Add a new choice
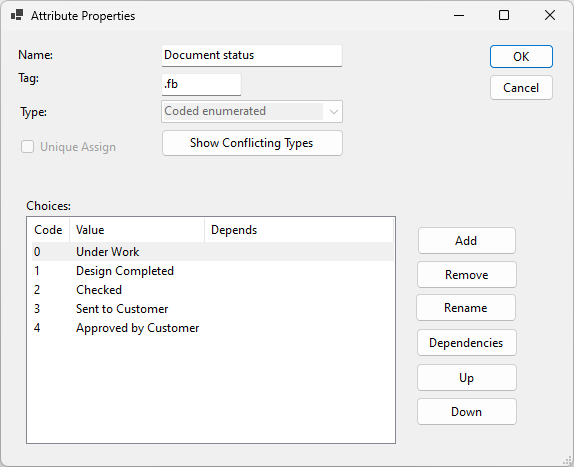 click(466, 241)
